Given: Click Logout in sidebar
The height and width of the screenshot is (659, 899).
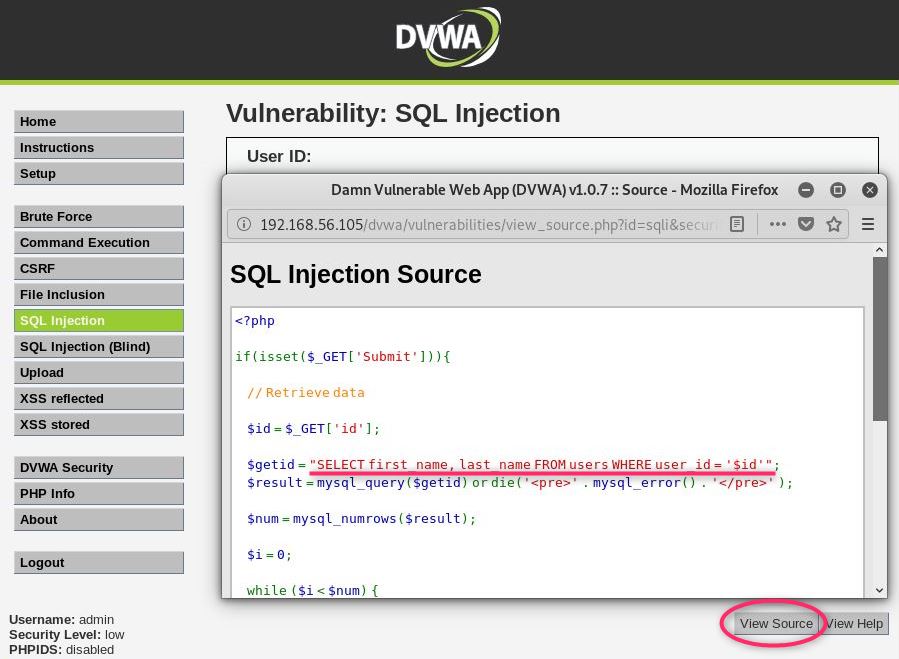Looking at the screenshot, I should point(99,563).
